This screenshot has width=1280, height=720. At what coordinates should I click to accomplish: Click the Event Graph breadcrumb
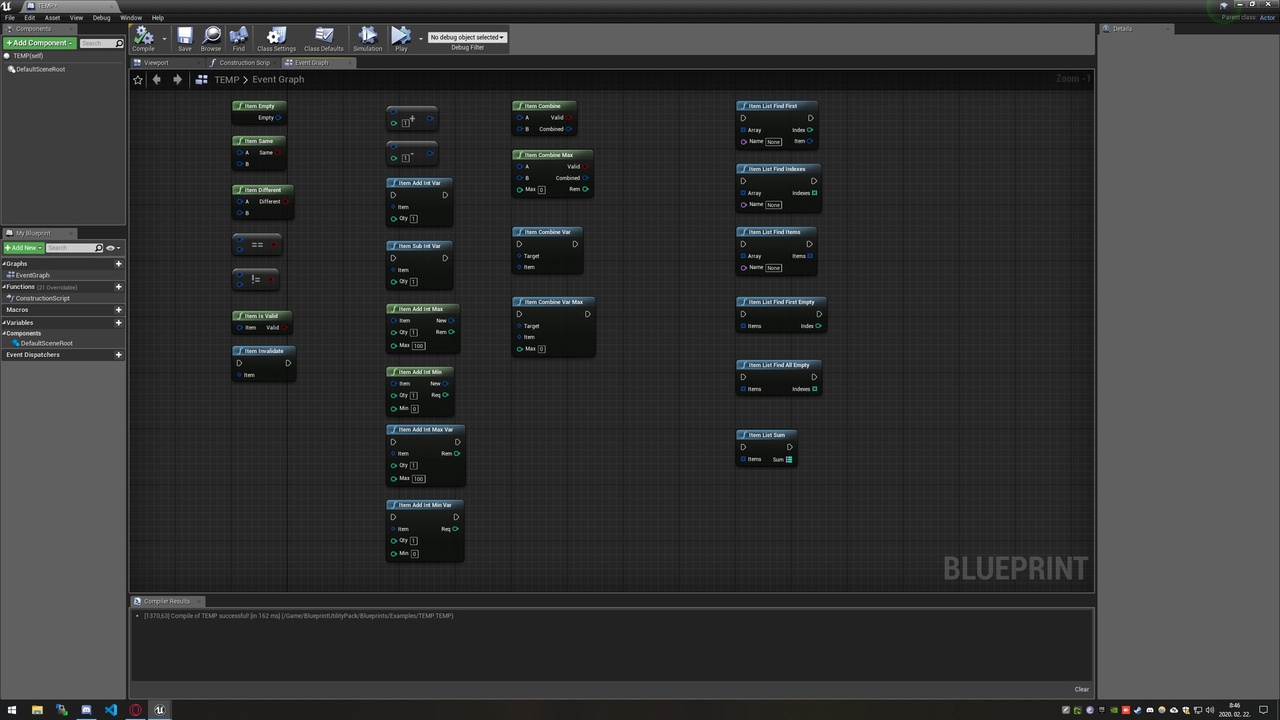pos(278,80)
